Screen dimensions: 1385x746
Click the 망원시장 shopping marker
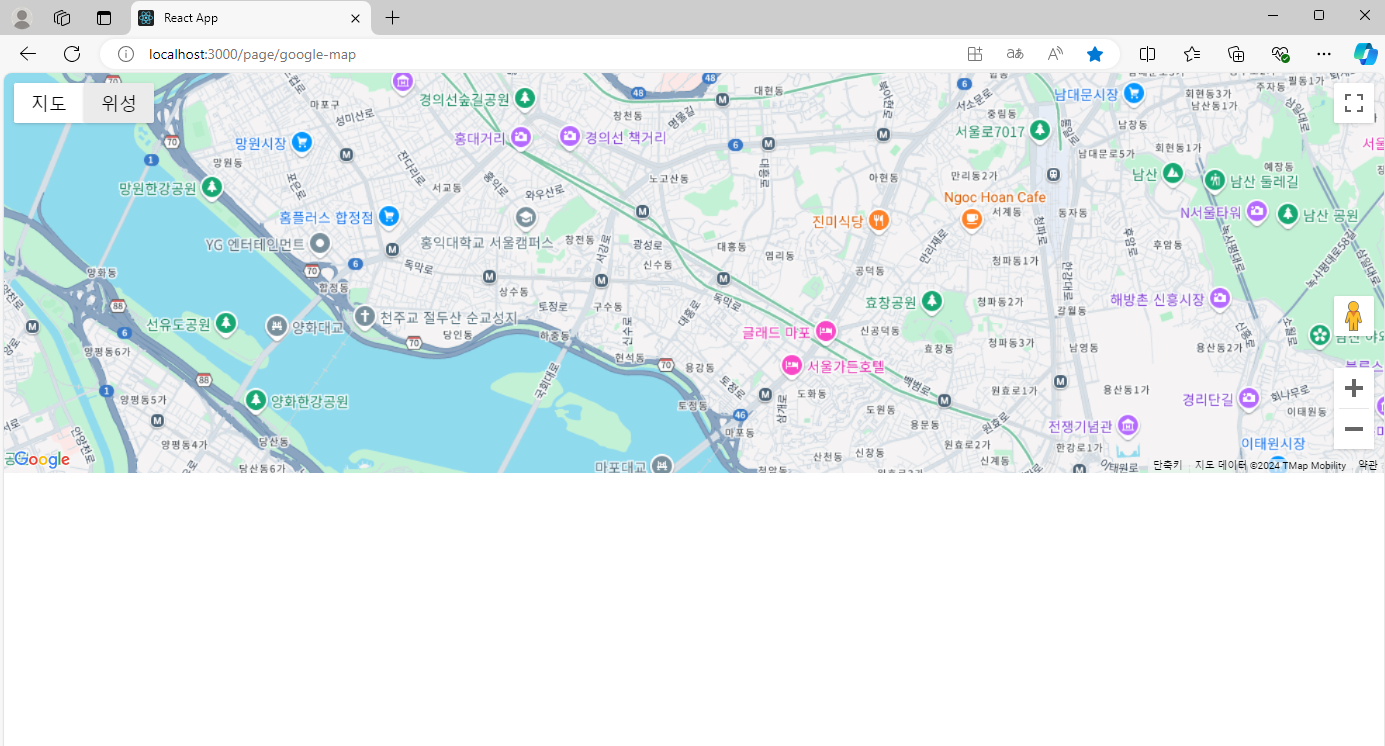coord(301,143)
